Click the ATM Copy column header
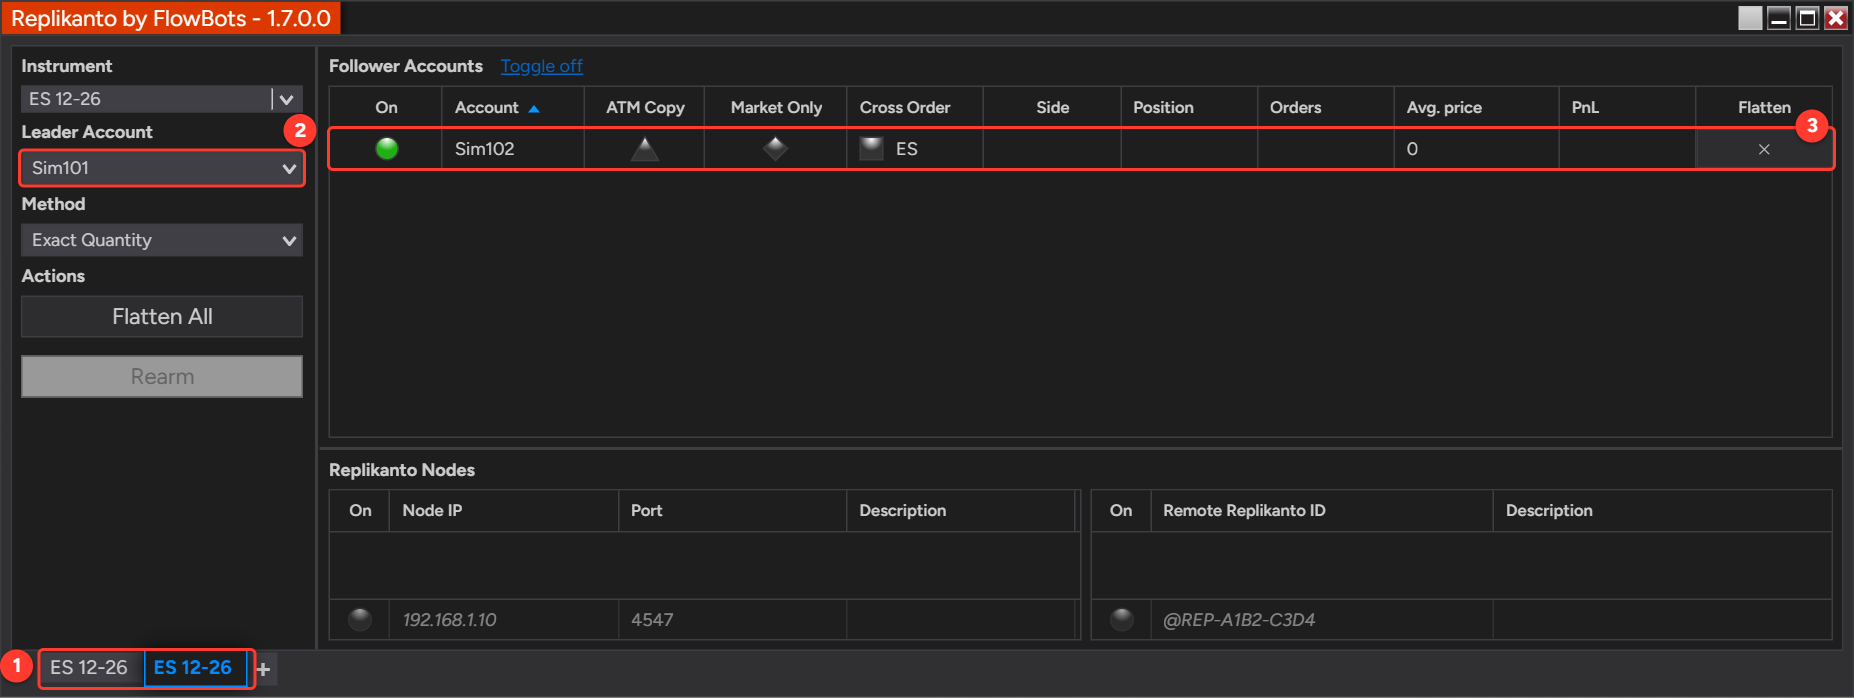1854x698 pixels. coord(645,107)
